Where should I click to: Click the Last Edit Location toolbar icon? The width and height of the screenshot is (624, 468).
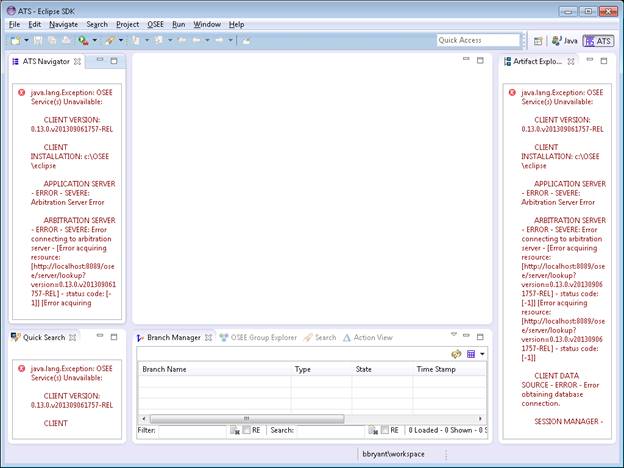coord(182,40)
